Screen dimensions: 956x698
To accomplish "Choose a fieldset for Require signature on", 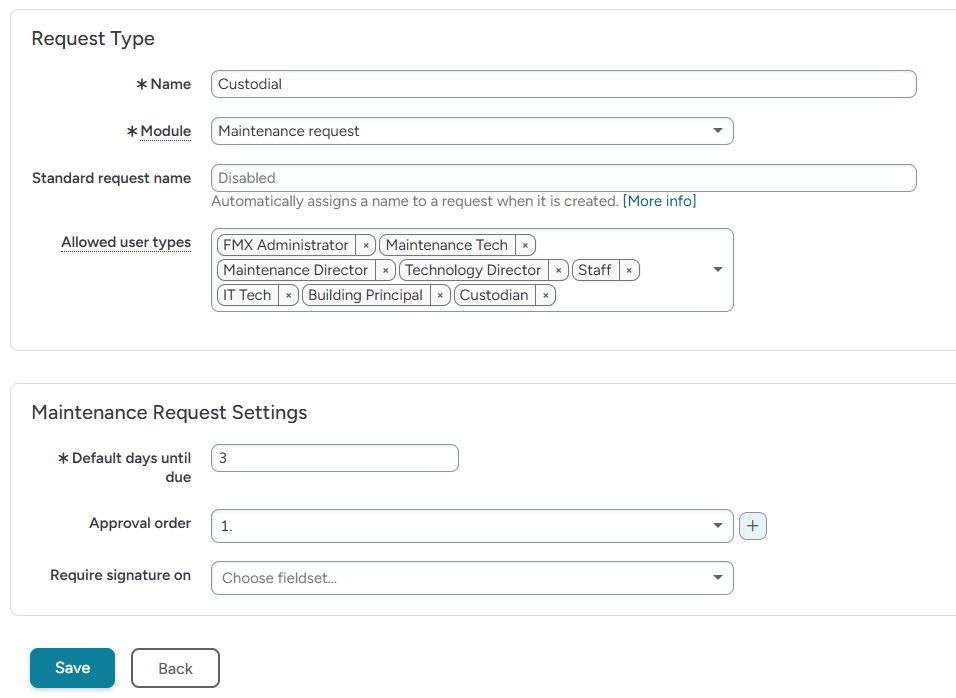I will point(472,578).
